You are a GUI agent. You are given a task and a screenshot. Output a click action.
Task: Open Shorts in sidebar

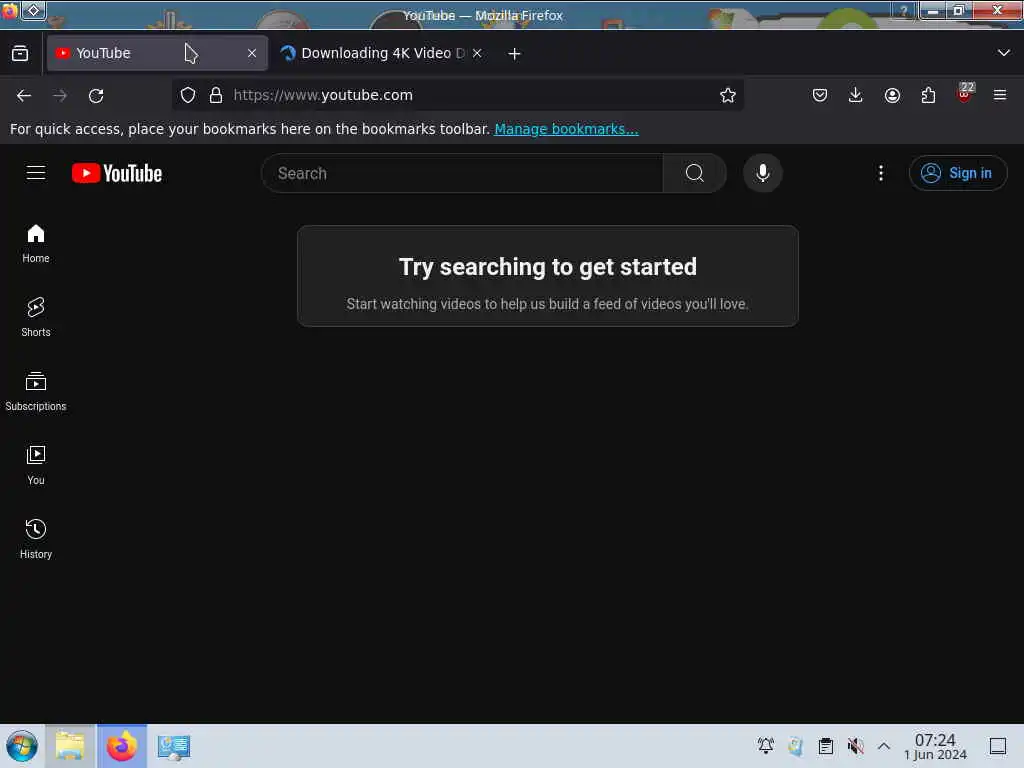(x=36, y=317)
